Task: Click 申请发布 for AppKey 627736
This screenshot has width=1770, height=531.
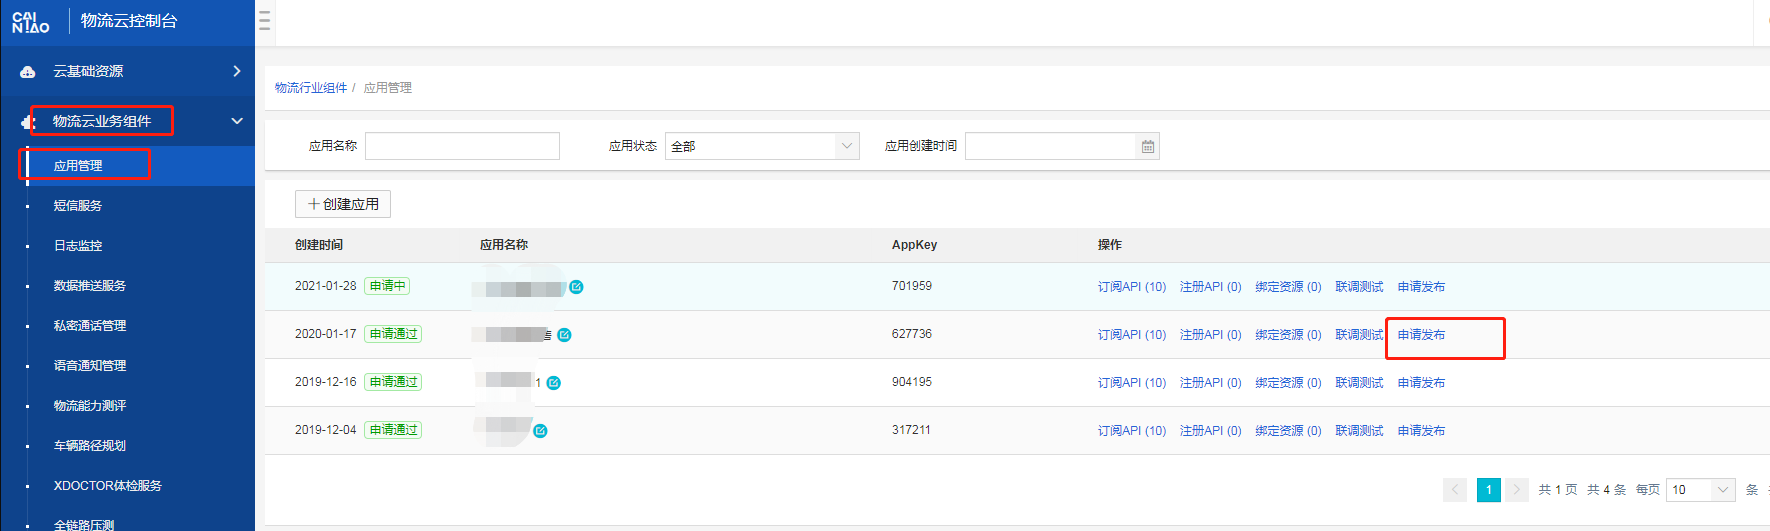Action: click(1421, 335)
